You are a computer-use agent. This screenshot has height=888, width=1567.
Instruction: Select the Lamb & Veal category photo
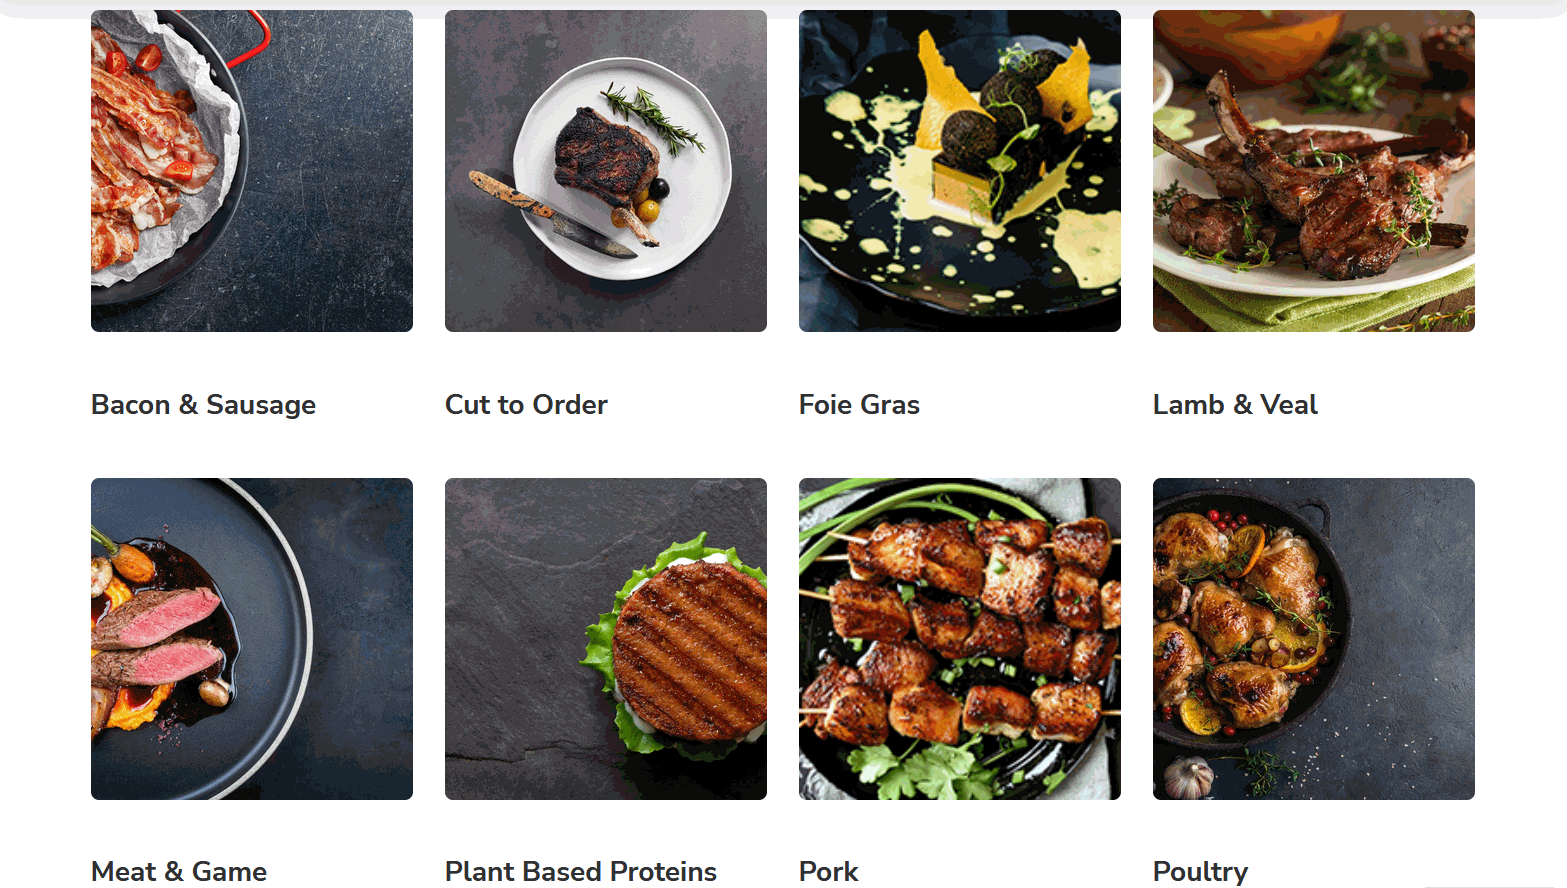(1314, 171)
